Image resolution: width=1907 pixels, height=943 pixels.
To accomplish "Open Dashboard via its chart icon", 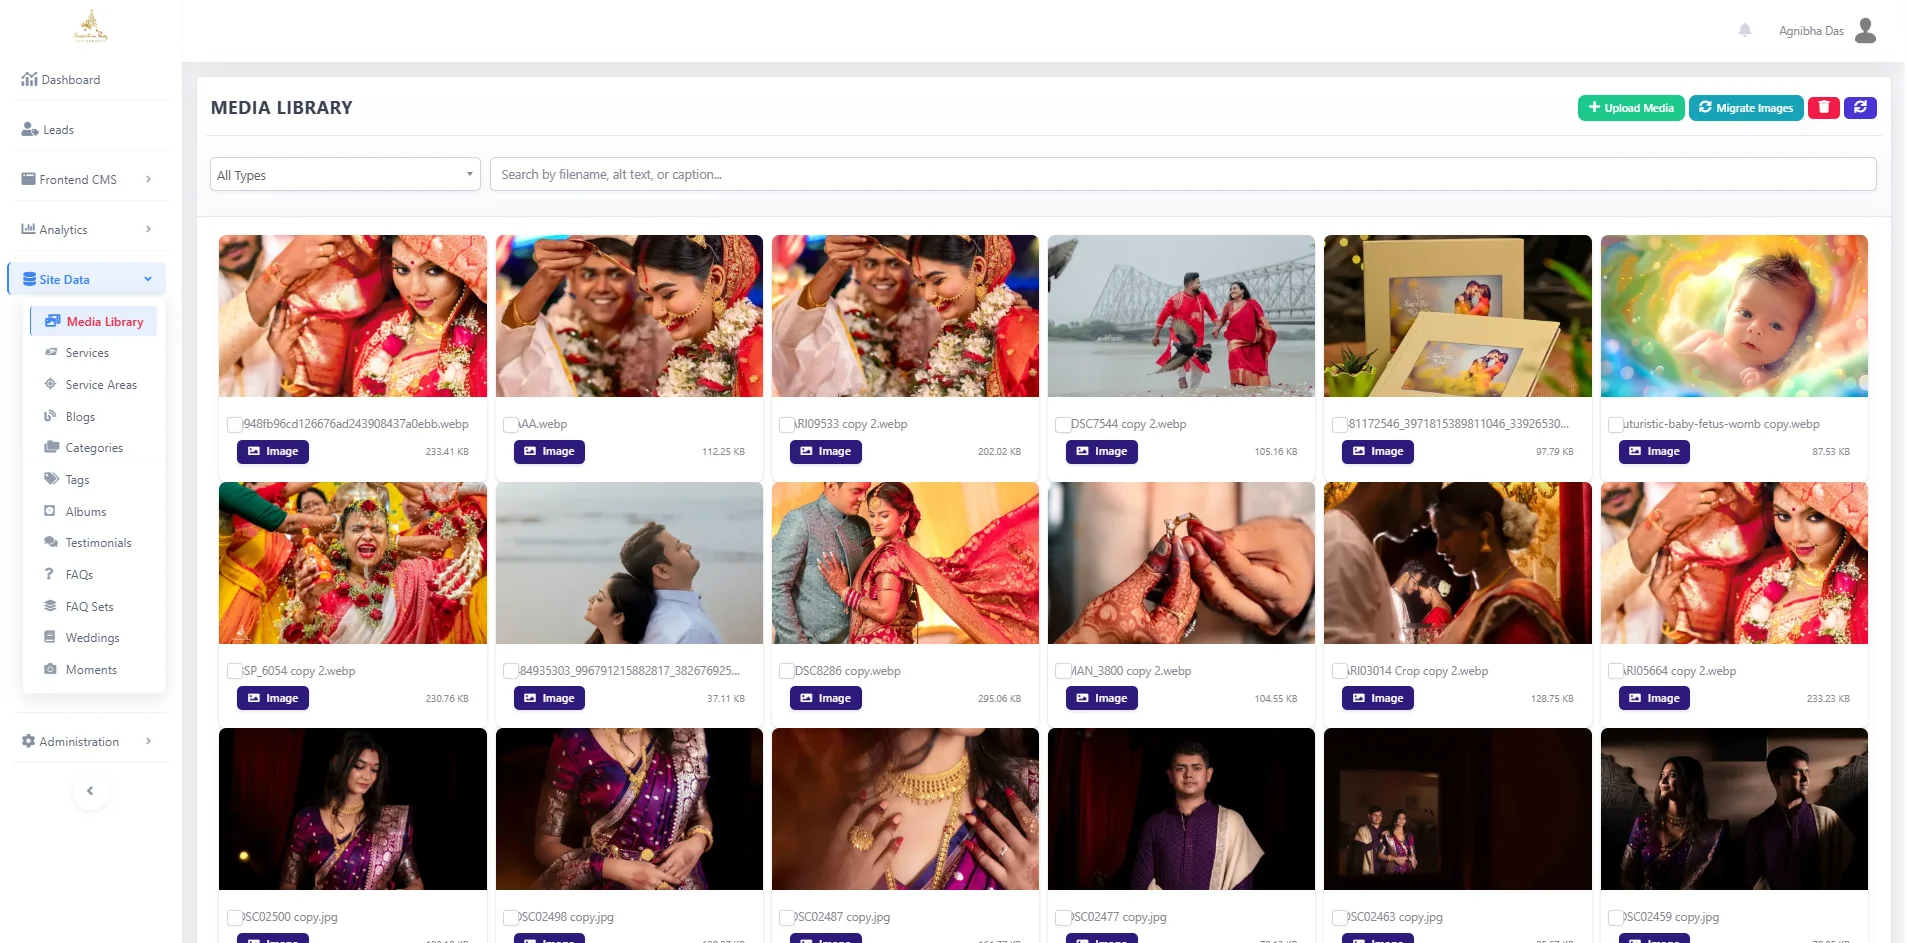I will 29,80.
